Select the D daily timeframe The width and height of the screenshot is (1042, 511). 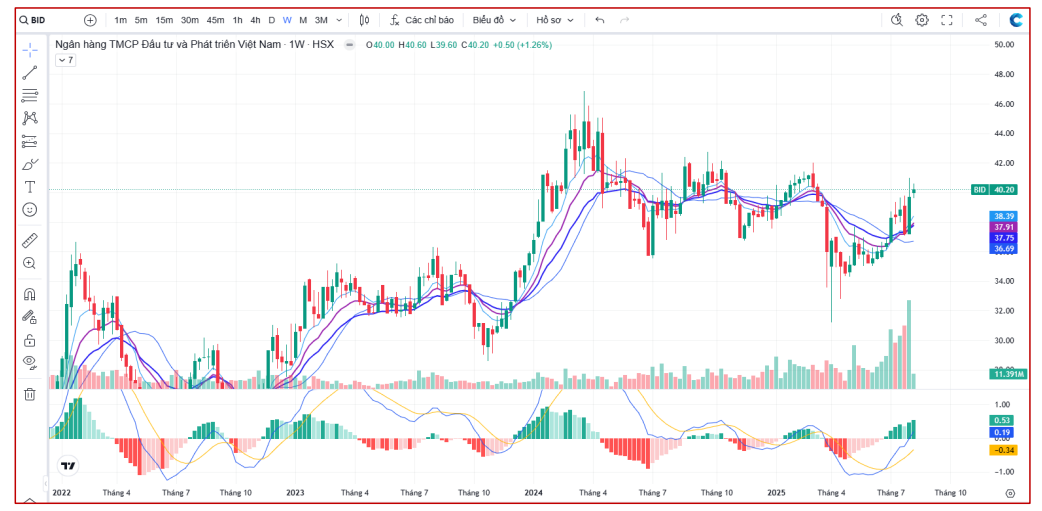271,20
